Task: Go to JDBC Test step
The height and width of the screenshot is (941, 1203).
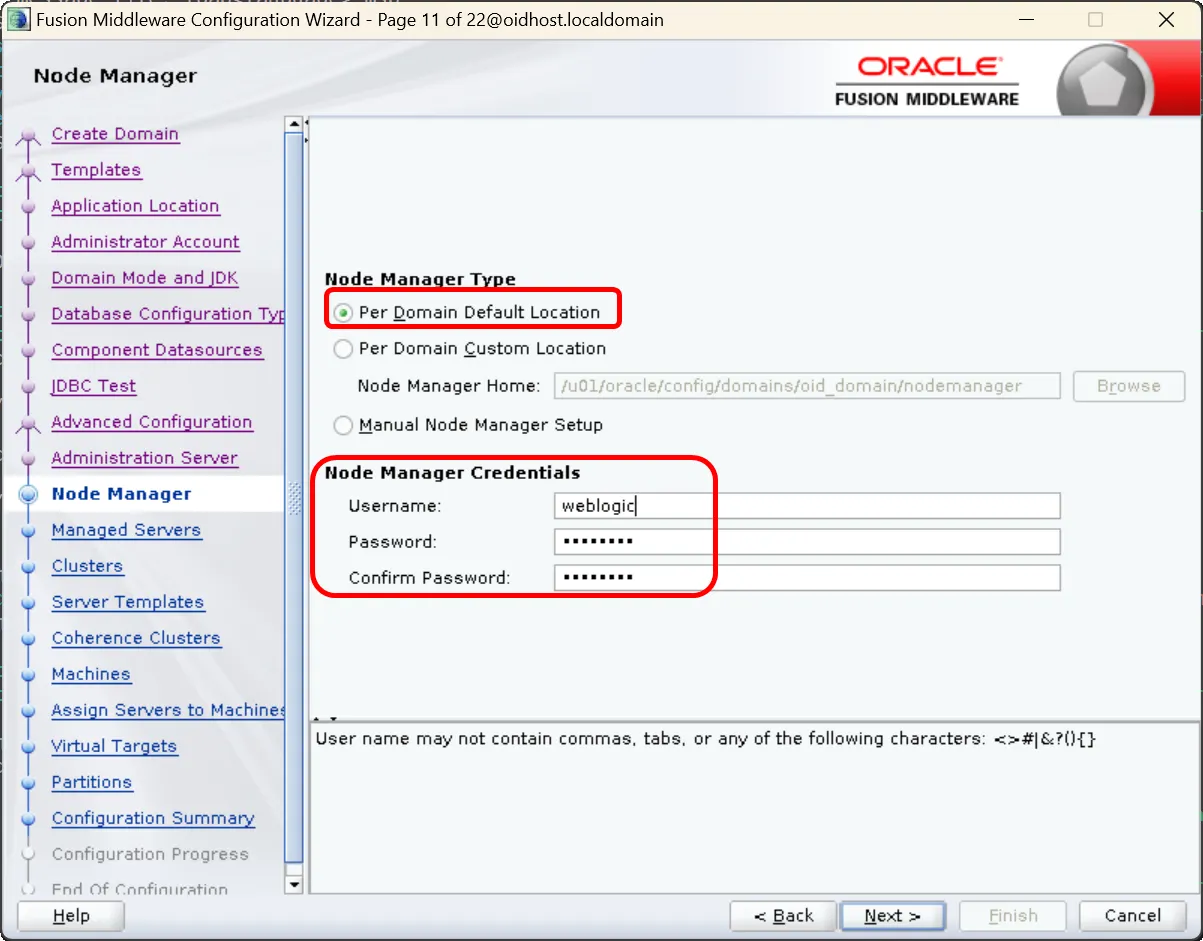Action: click(x=94, y=386)
